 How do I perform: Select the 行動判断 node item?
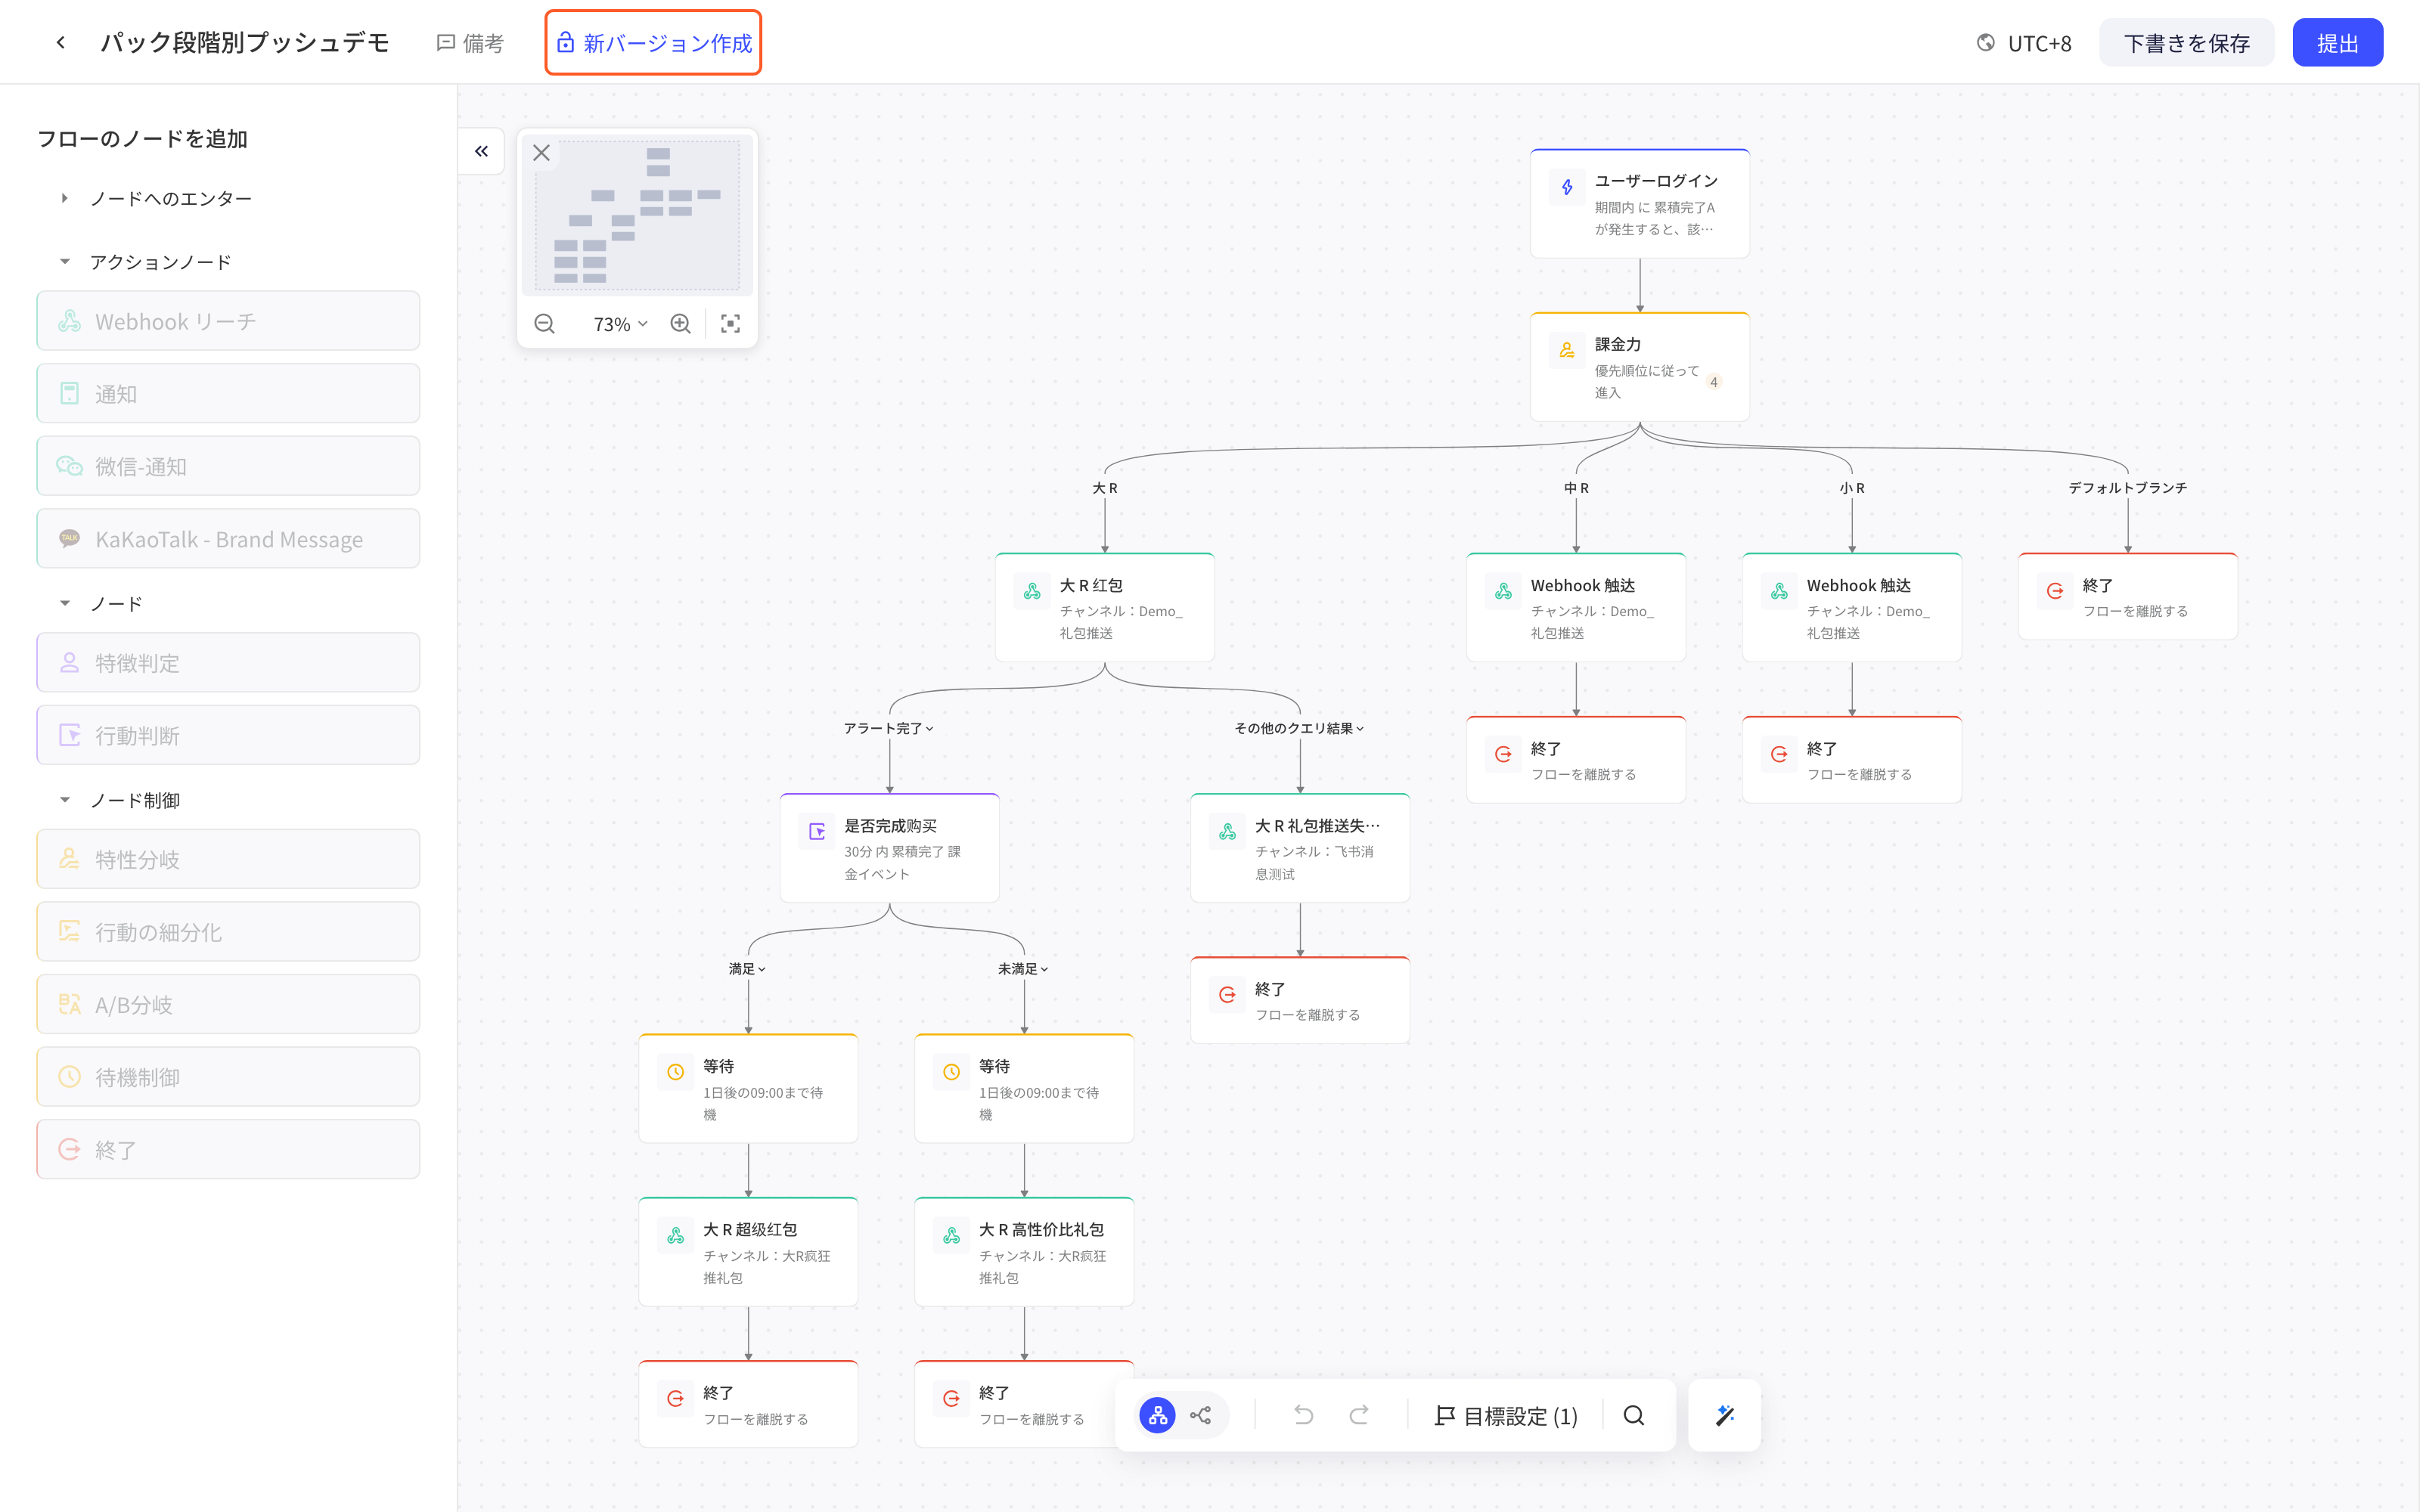pyautogui.click(x=228, y=735)
